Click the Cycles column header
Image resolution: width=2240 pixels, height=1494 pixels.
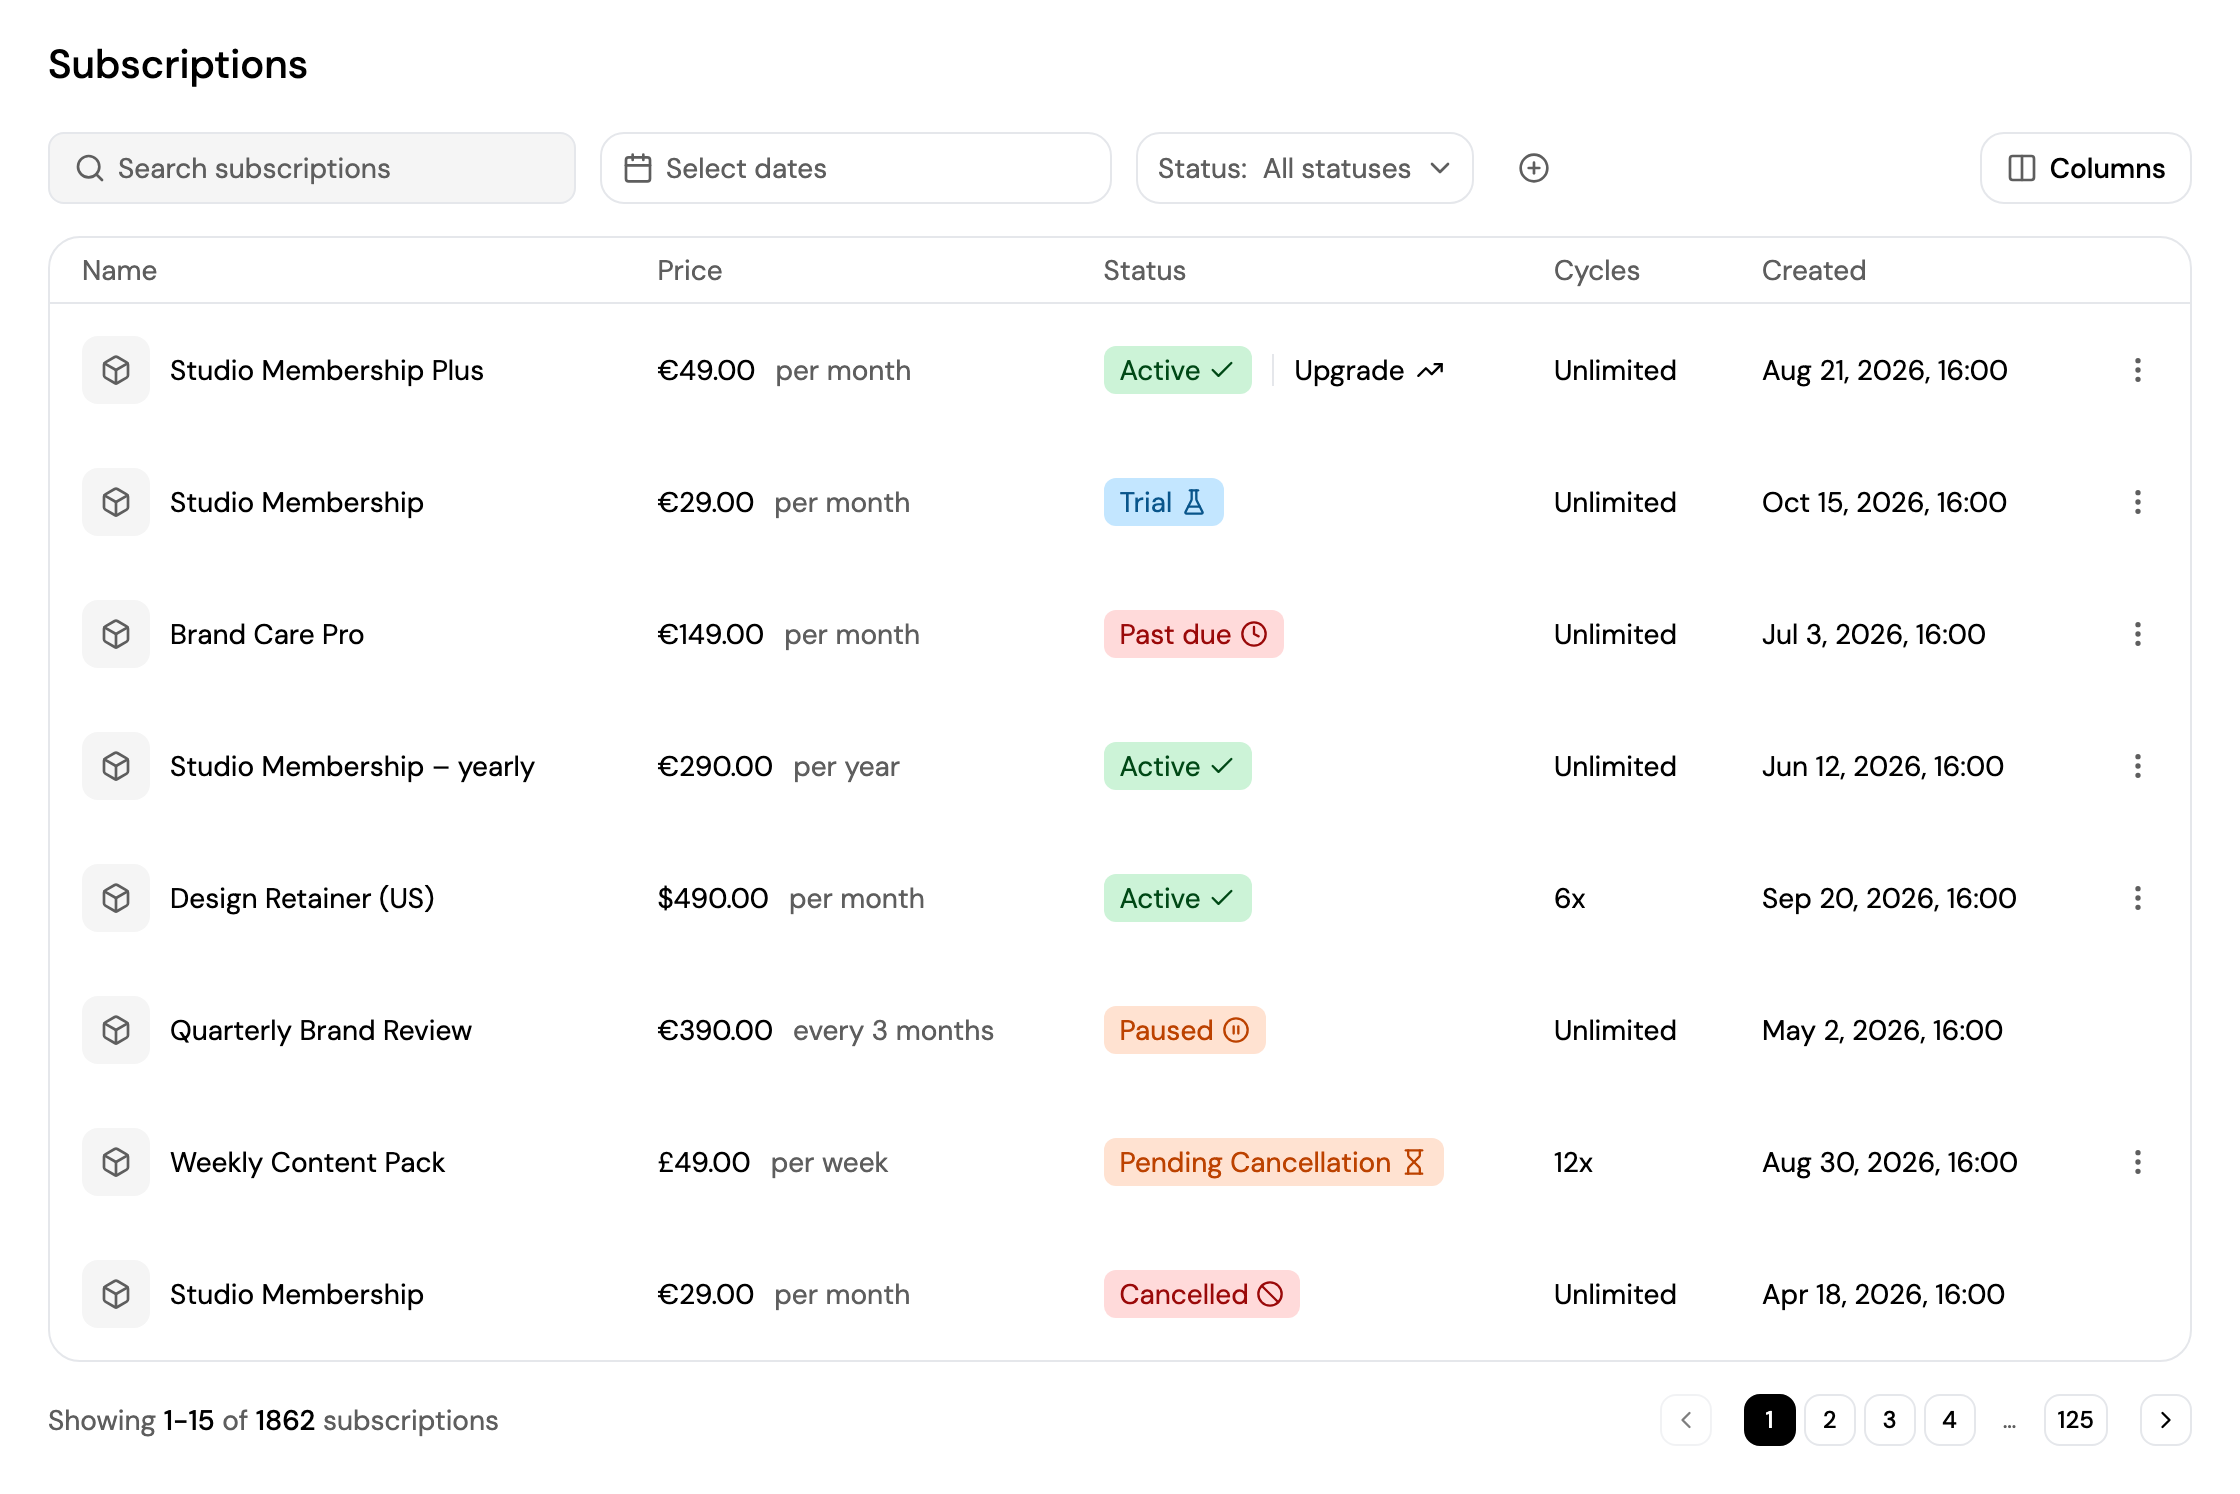pos(1596,270)
